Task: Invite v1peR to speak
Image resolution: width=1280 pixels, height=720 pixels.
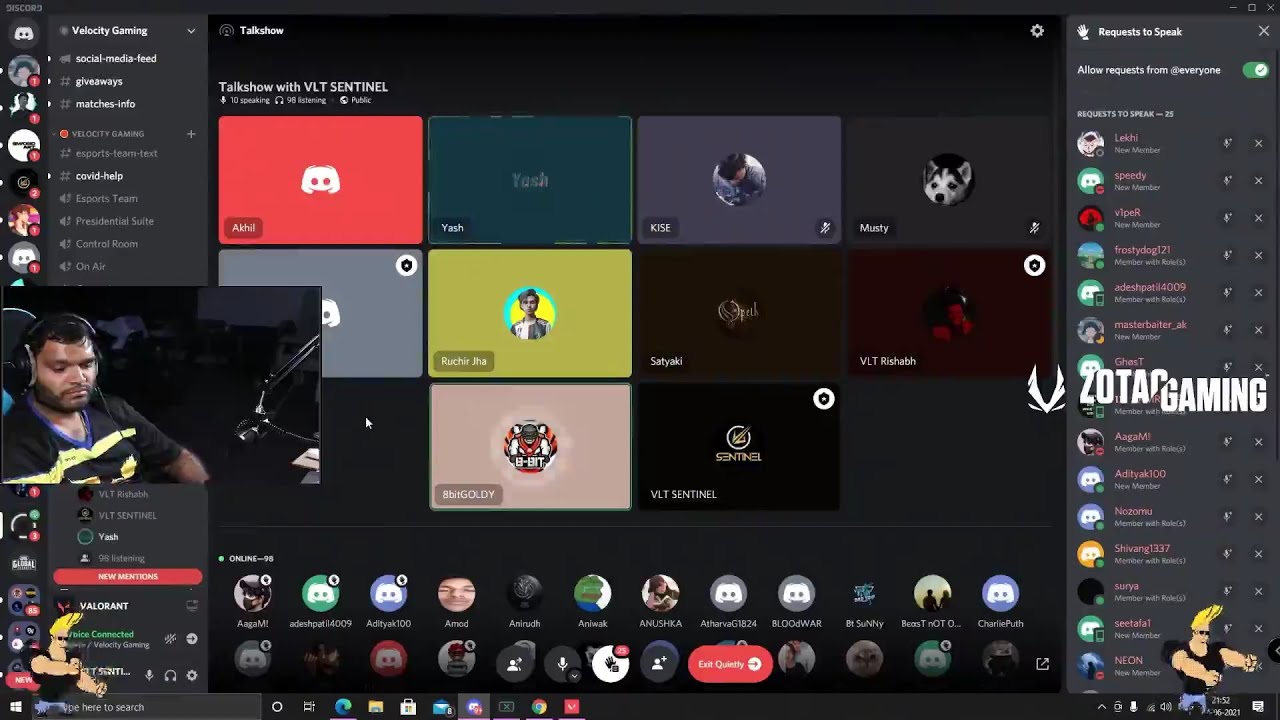Action: (1227, 218)
